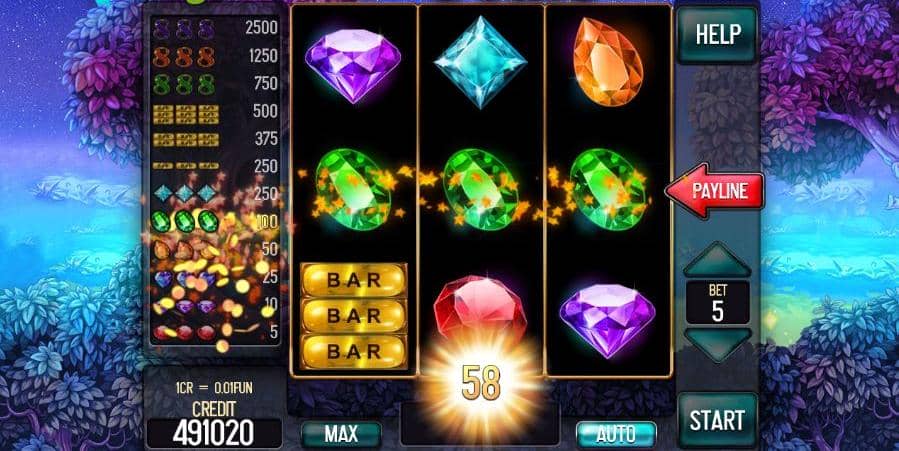
Task: Increase bet with the up arrow
Action: (717, 260)
